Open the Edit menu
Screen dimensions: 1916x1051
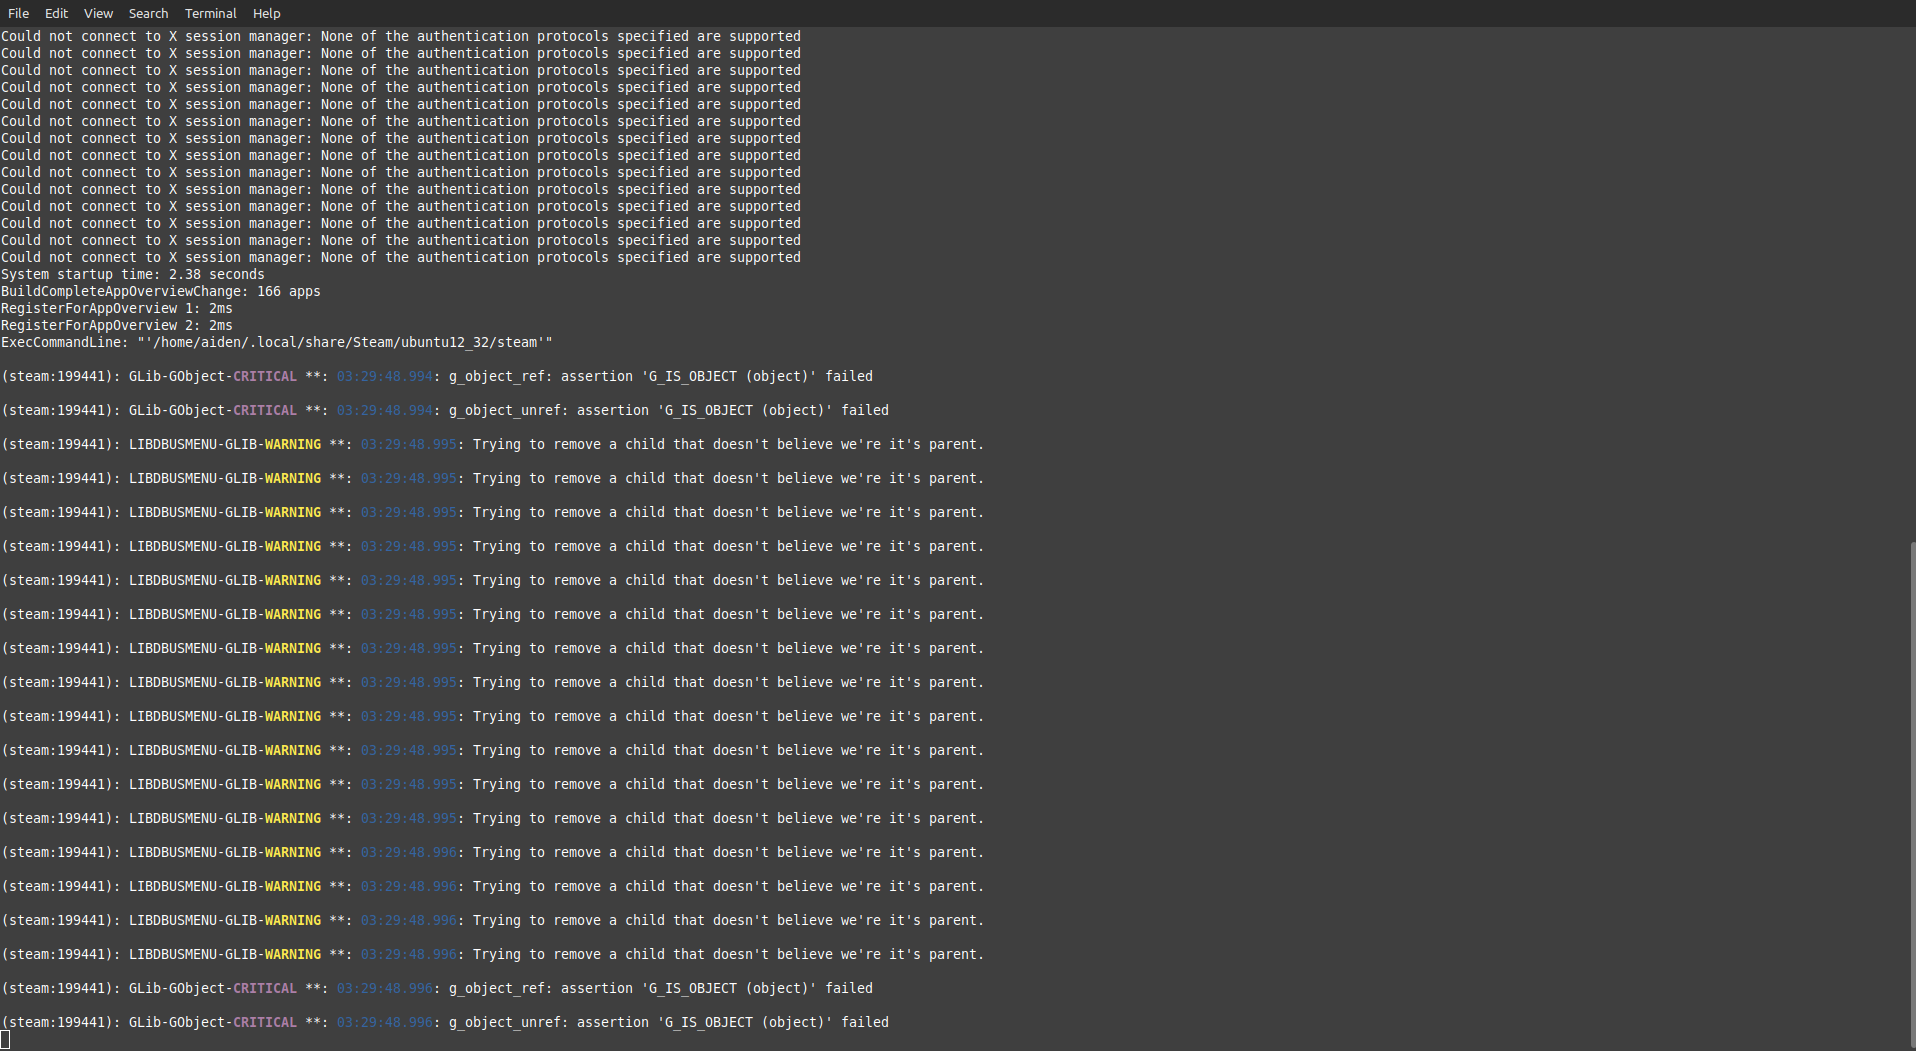click(56, 13)
